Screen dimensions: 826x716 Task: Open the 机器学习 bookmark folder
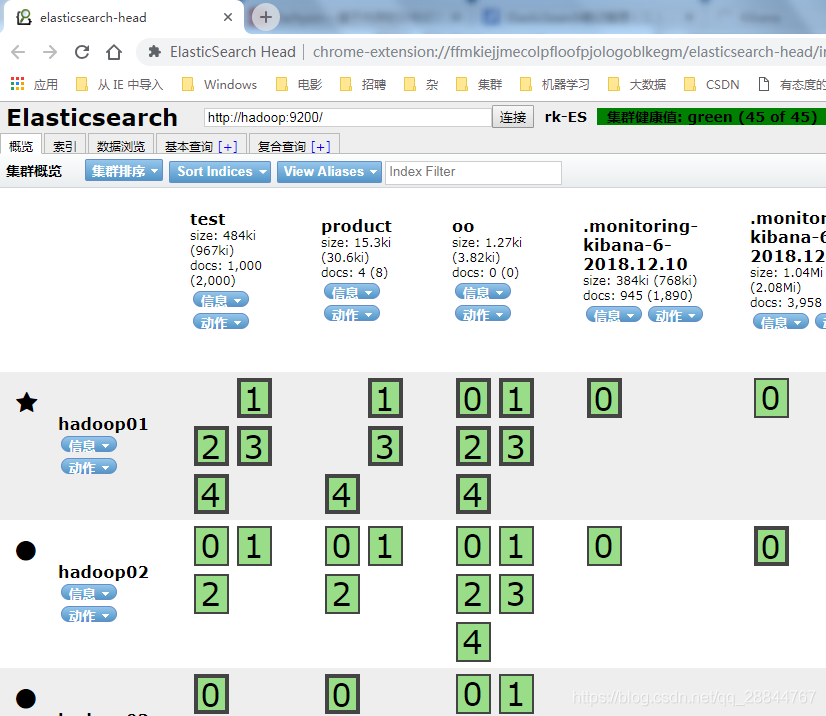point(555,84)
